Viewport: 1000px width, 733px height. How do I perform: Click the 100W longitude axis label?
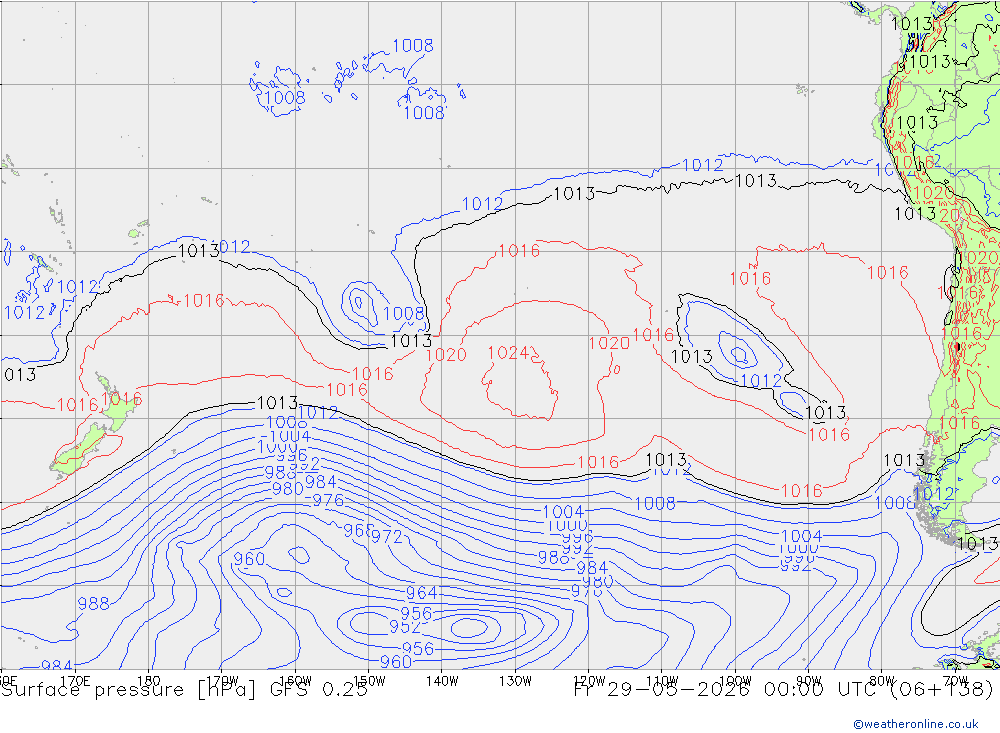coord(735,681)
